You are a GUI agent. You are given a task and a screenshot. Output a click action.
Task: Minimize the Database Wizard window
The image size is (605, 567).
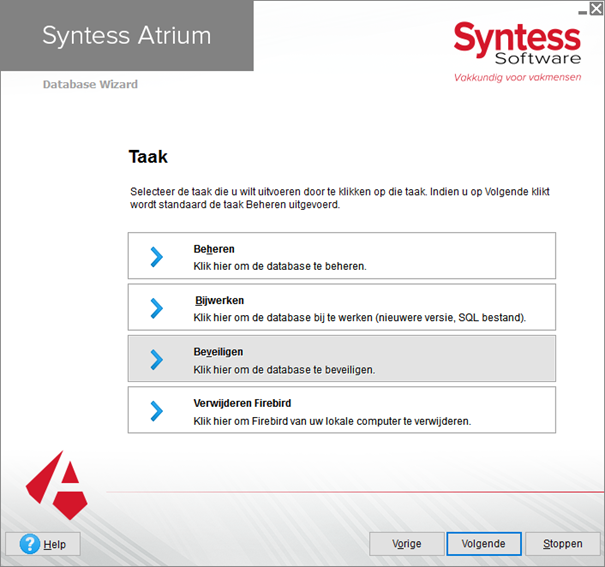tap(583, 12)
